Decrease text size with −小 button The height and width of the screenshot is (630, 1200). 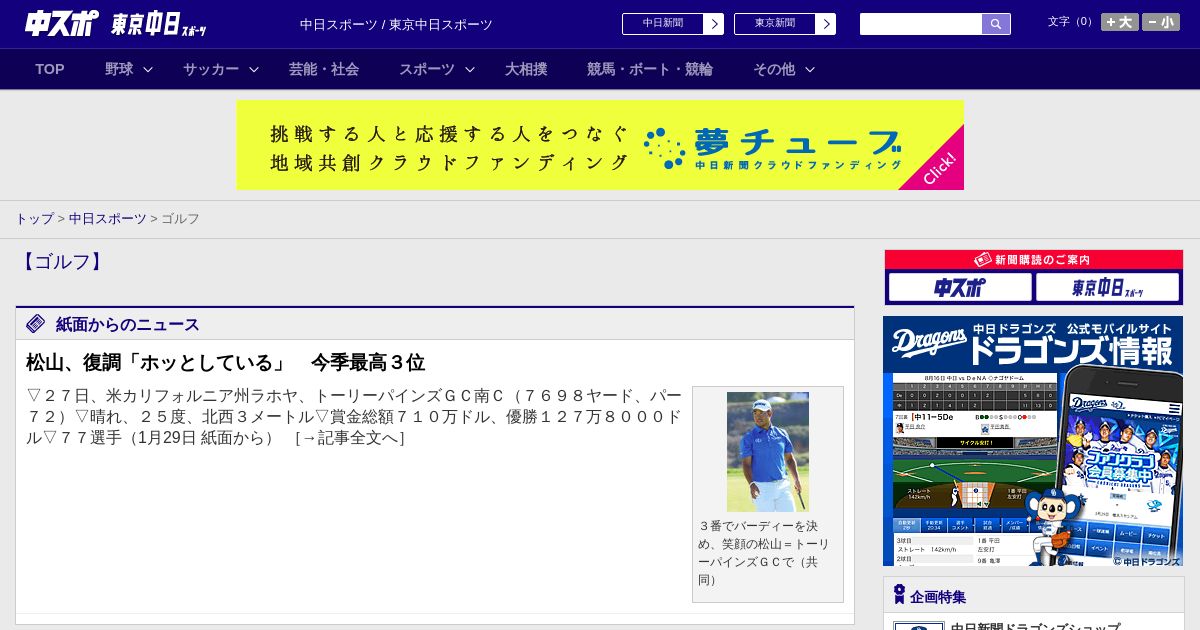pyautogui.click(x=1161, y=22)
